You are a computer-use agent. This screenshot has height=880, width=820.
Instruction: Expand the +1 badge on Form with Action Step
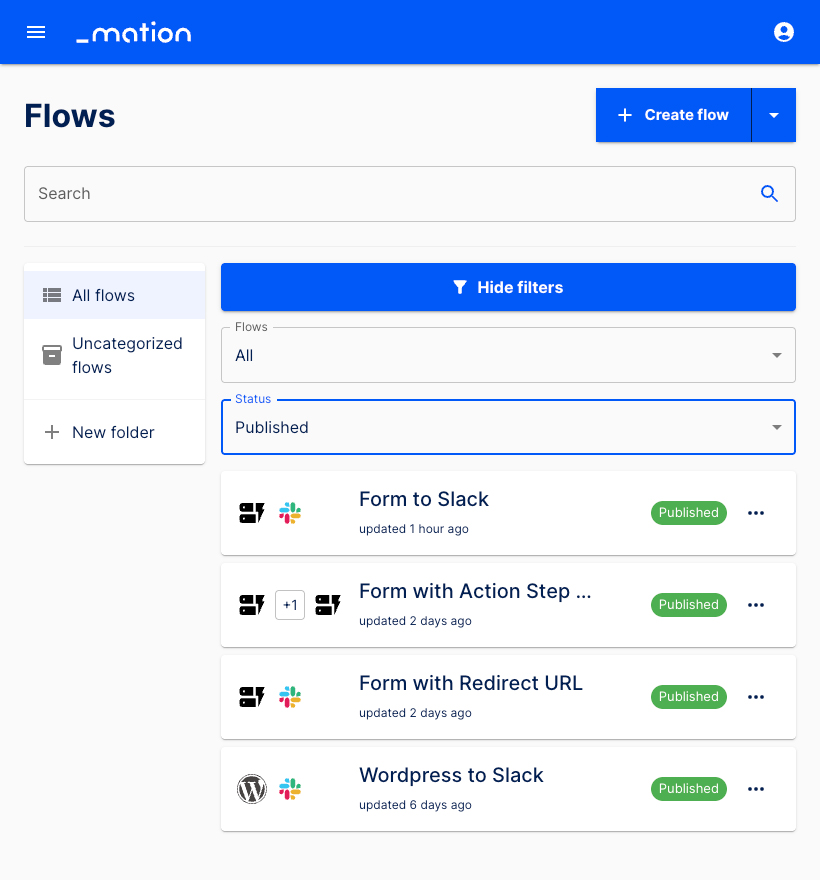coord(290,605)
